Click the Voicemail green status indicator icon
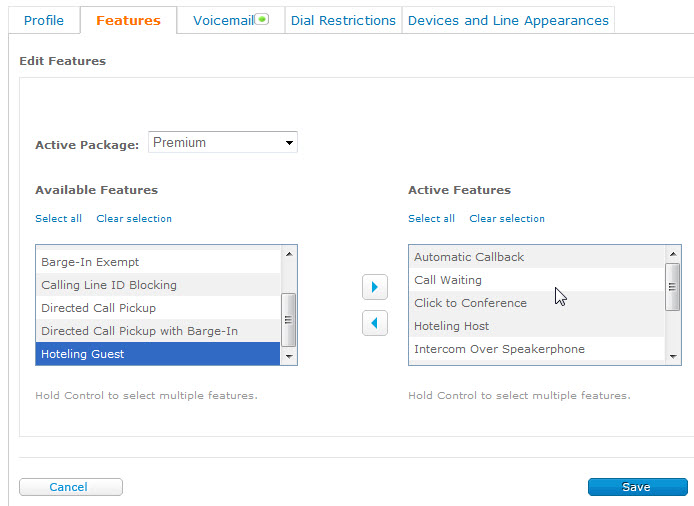Viewport: 694px width, 506px height. coord(262,19)
